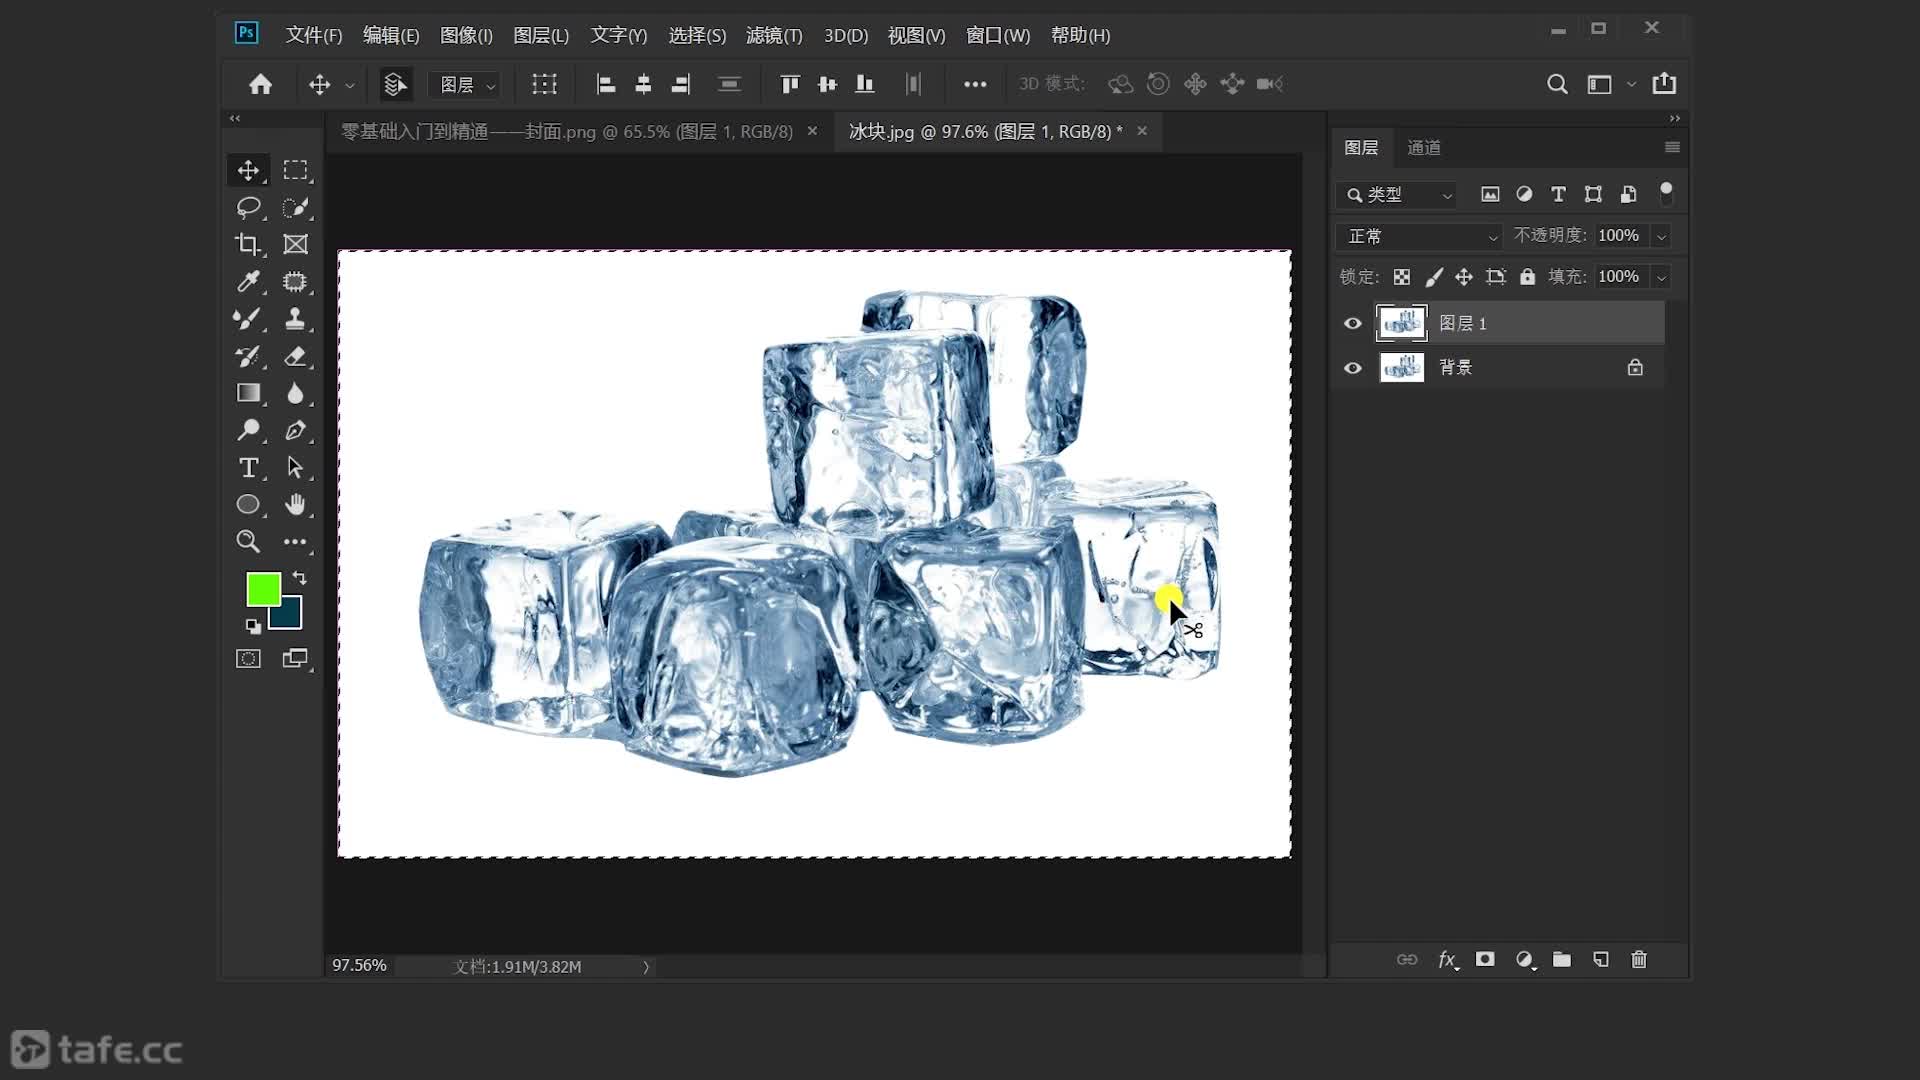The width and height of the screenshot is (1920, 1080).
Task: Delete layer with the trash icon
Action: point(1639,960)
